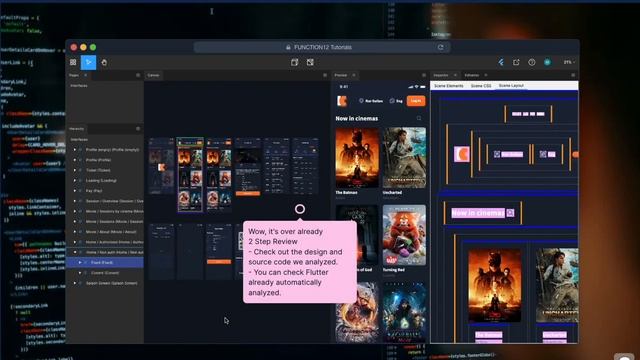The image size is (640, 360).
Task: Reload the page from the address bar
Action: click(440, 47)
